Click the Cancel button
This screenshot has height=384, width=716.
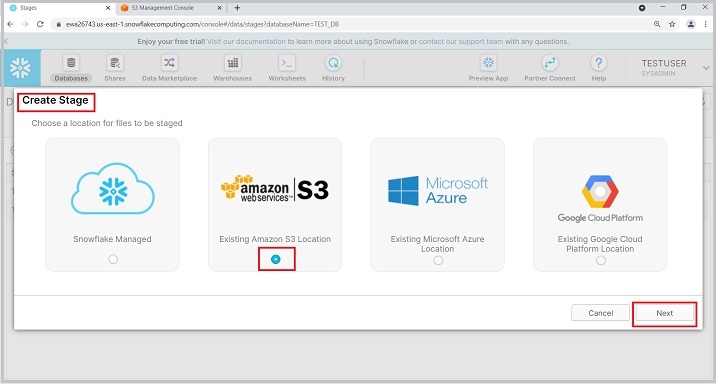pos(600,313)
